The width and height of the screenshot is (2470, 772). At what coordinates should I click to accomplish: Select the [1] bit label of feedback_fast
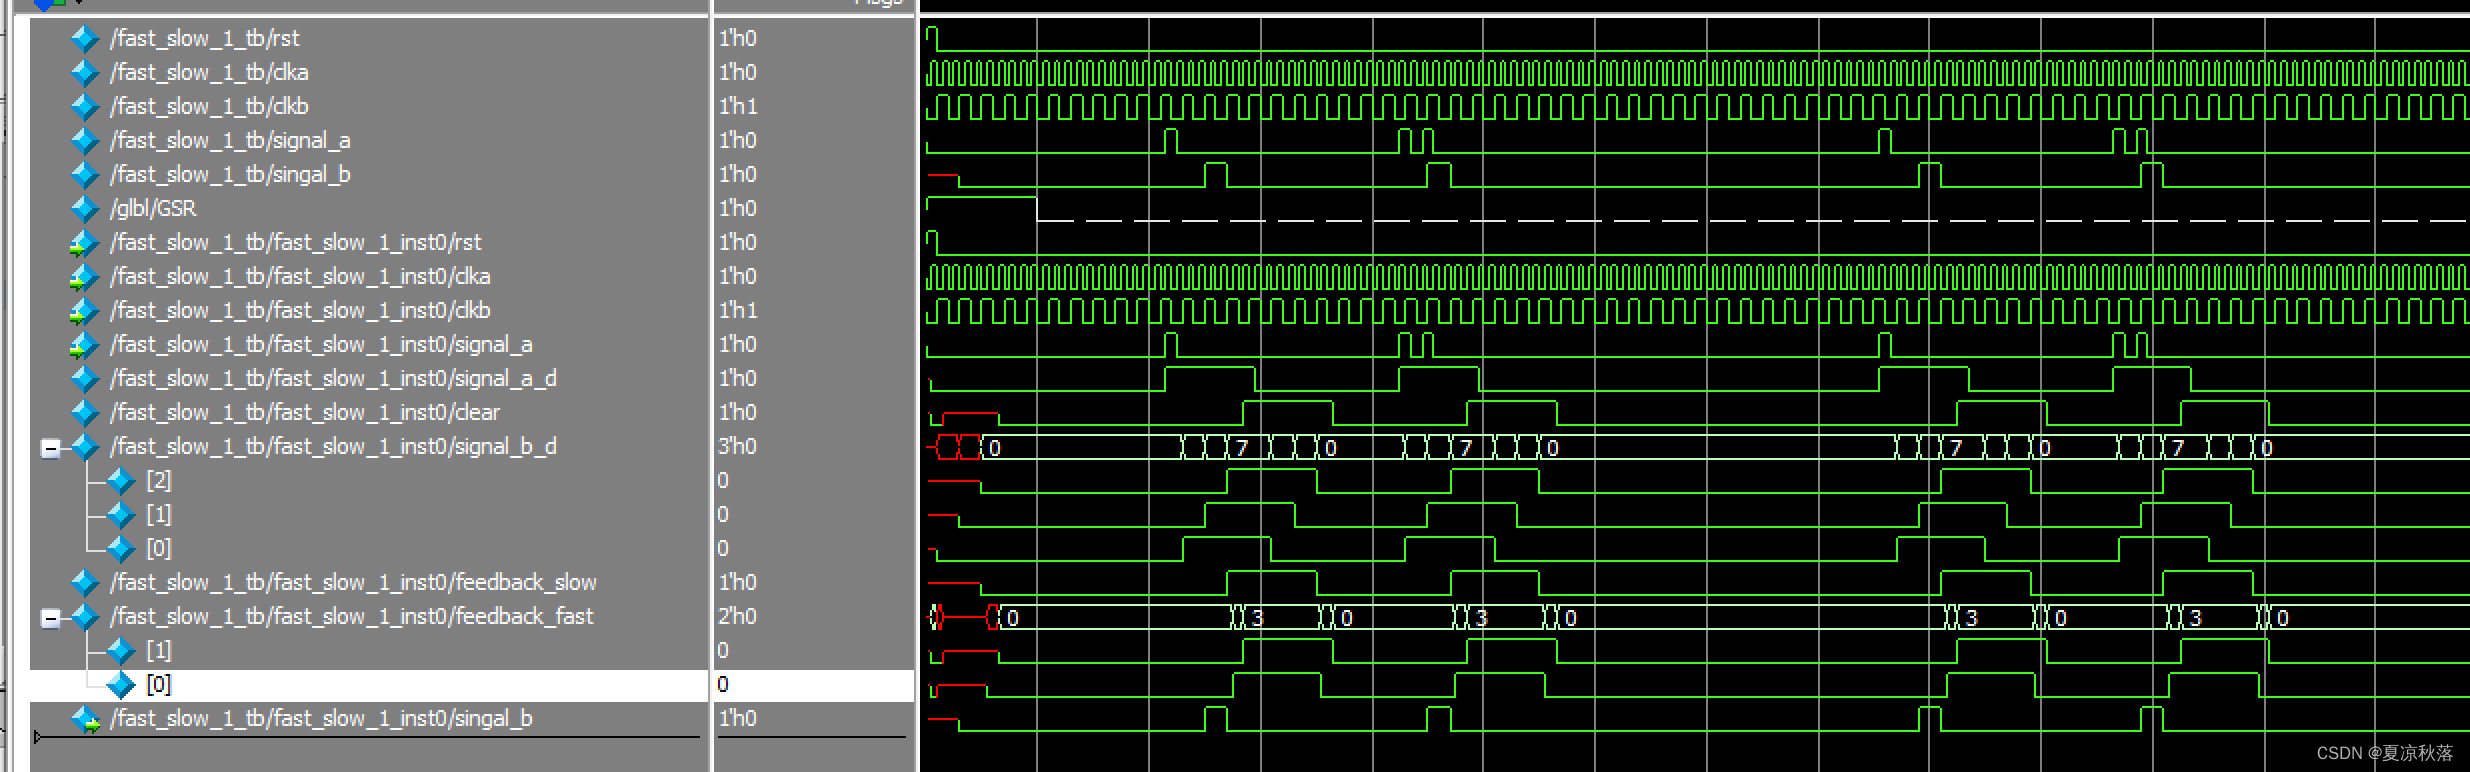(x=159, y=650)
